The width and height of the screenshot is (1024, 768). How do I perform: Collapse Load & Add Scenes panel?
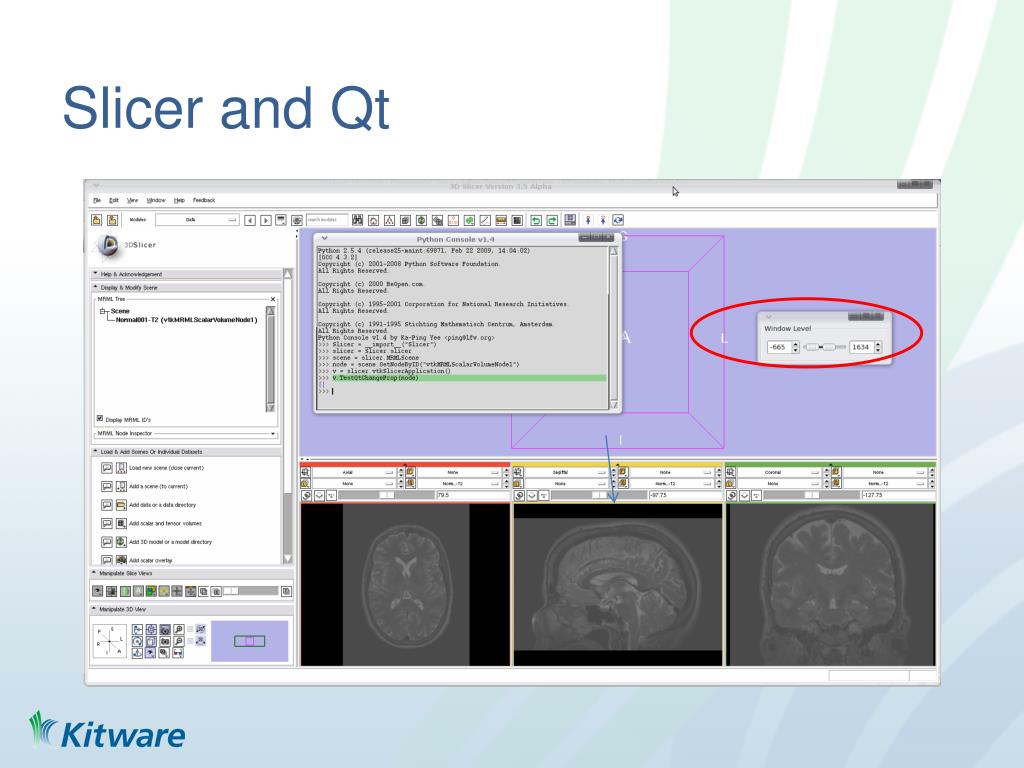point(187,452)
